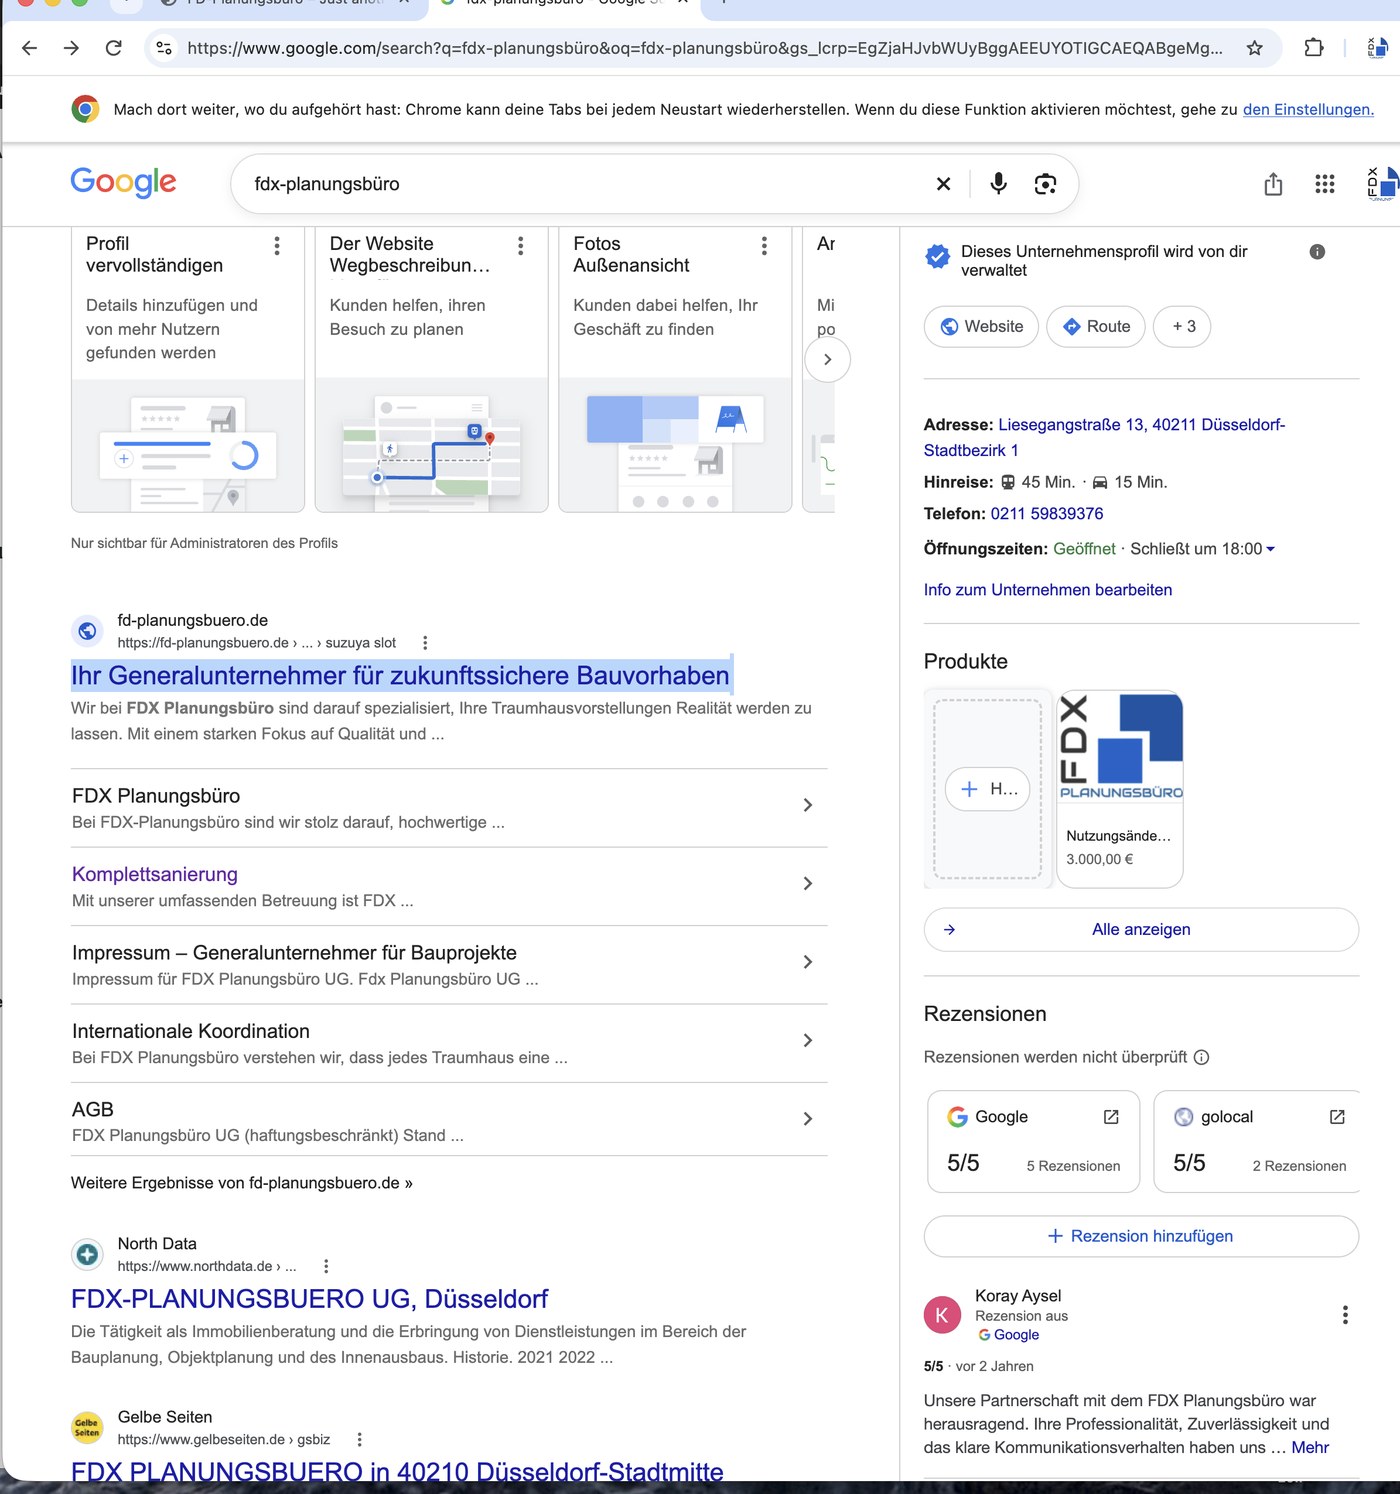Open more options for North Data result
This screenshot has height=1494, width=1400.
point(326,1266)
